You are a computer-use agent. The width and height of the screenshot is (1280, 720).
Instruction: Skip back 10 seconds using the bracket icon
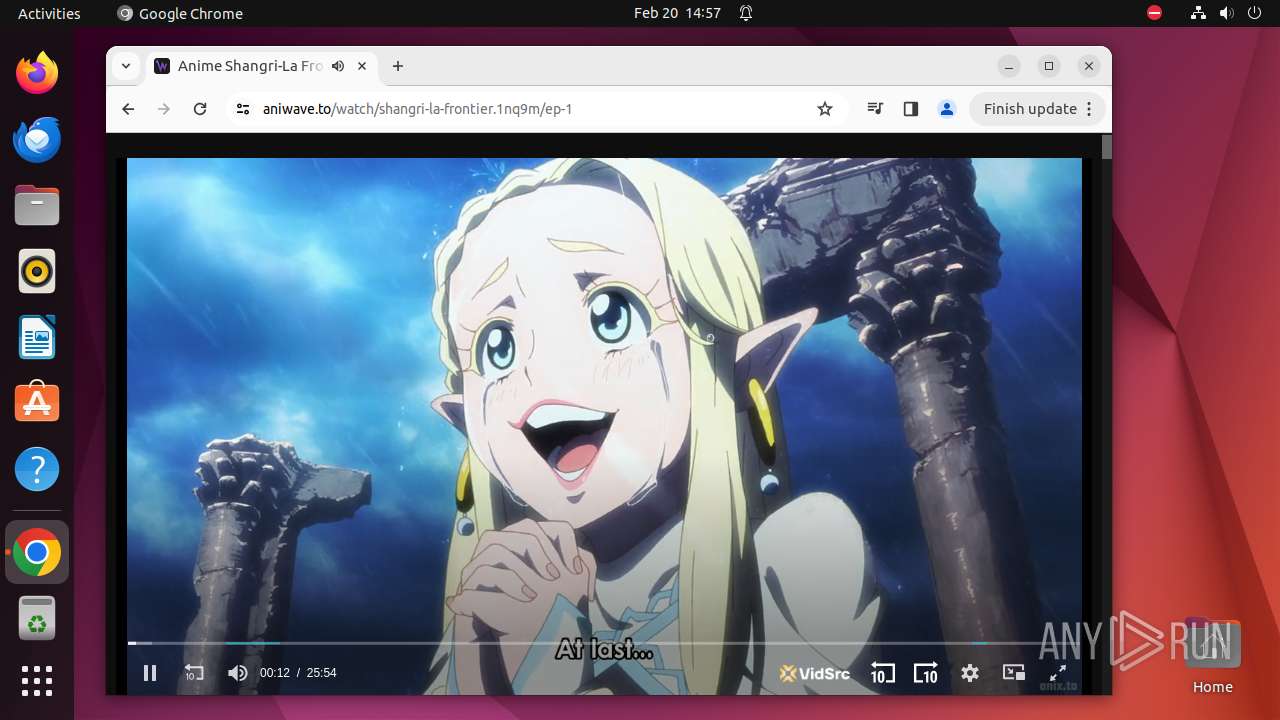coord(882,673)
